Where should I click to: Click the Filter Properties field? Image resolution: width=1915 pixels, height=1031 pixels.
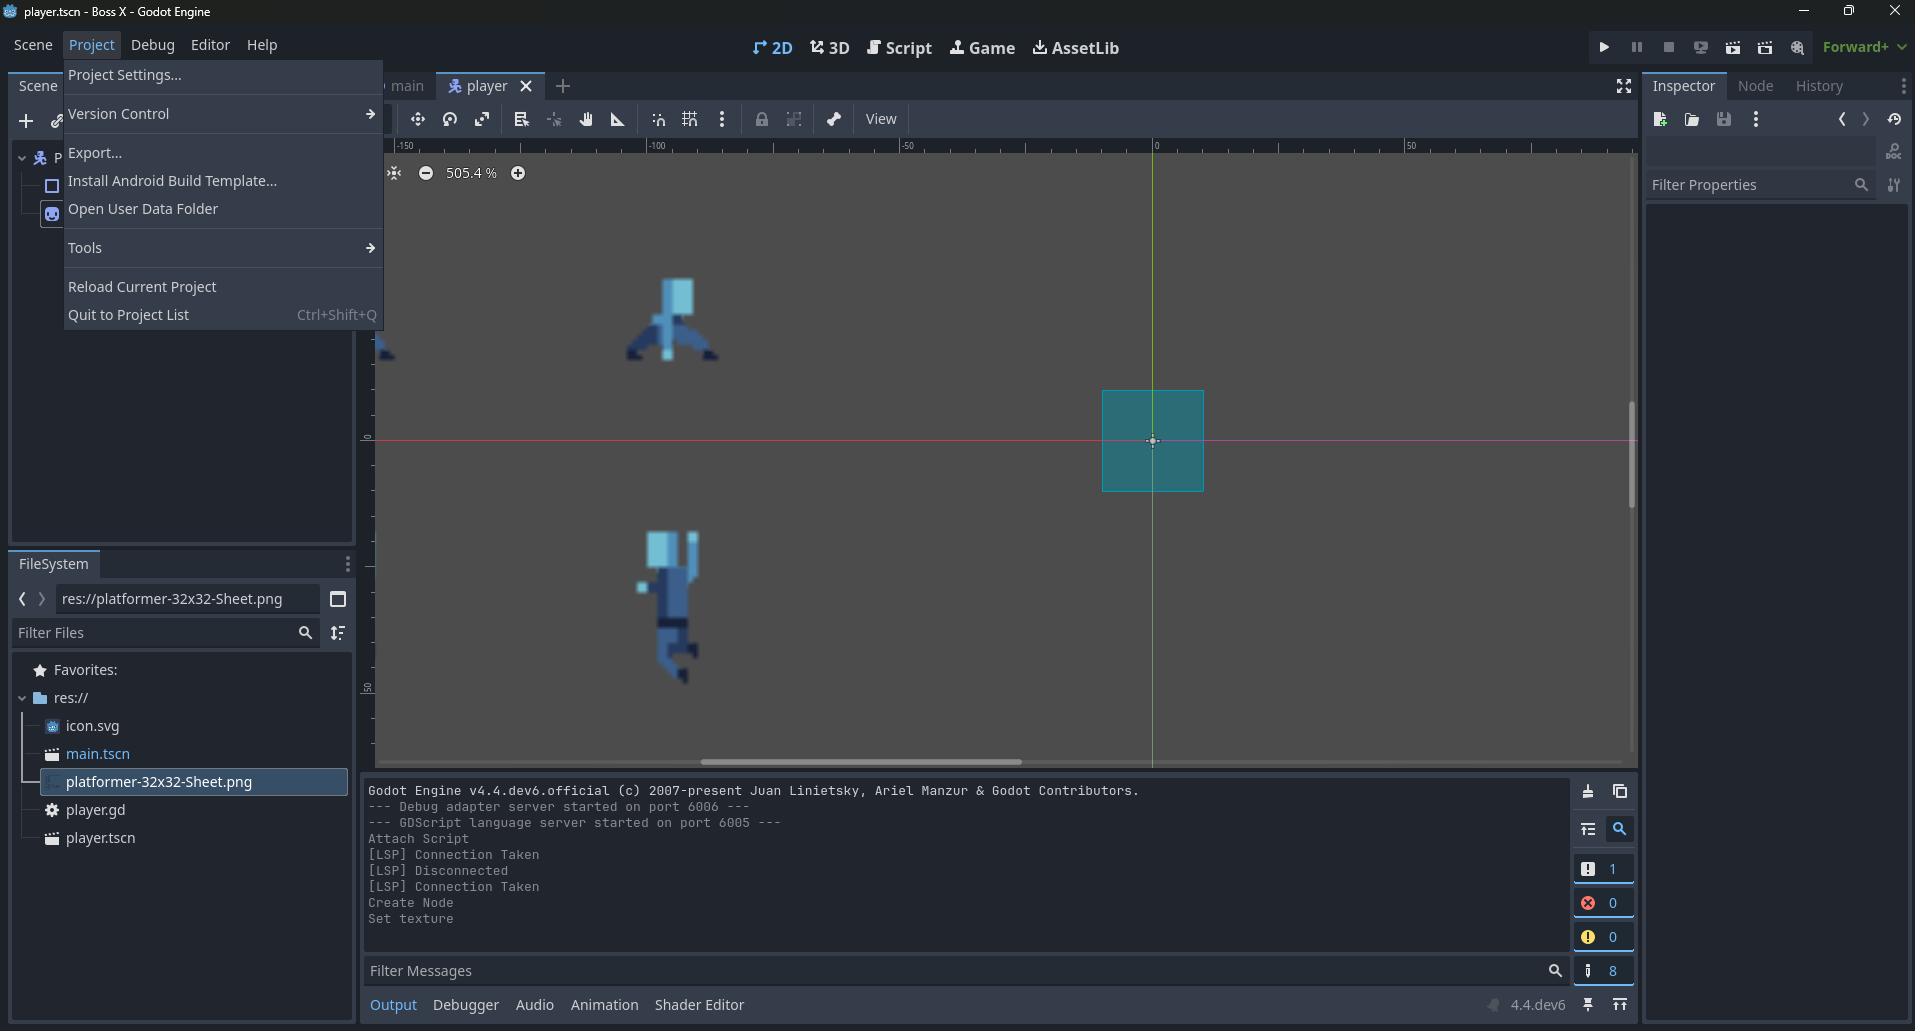tap(1760, 185)
